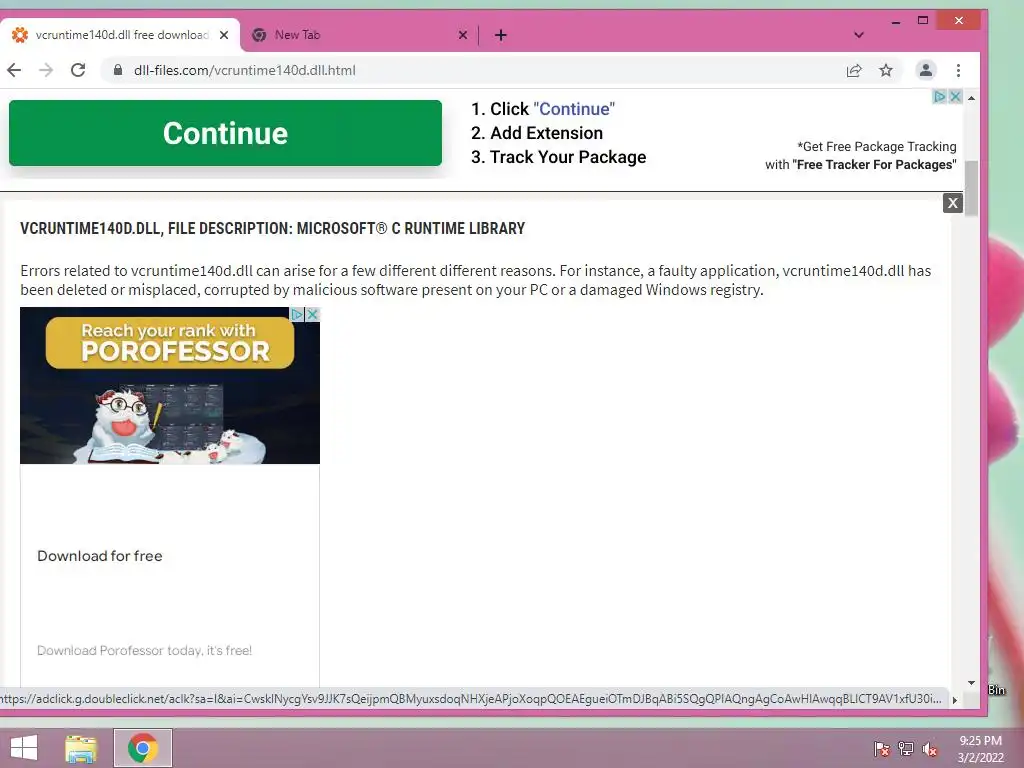Maximize the Chrome window
1024x768 pixels.
click(923, 21)
